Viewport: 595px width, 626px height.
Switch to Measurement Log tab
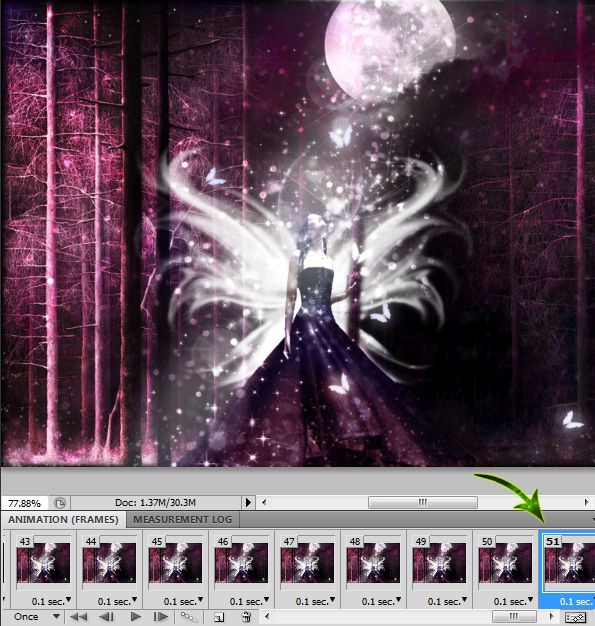tap(182, 519)
